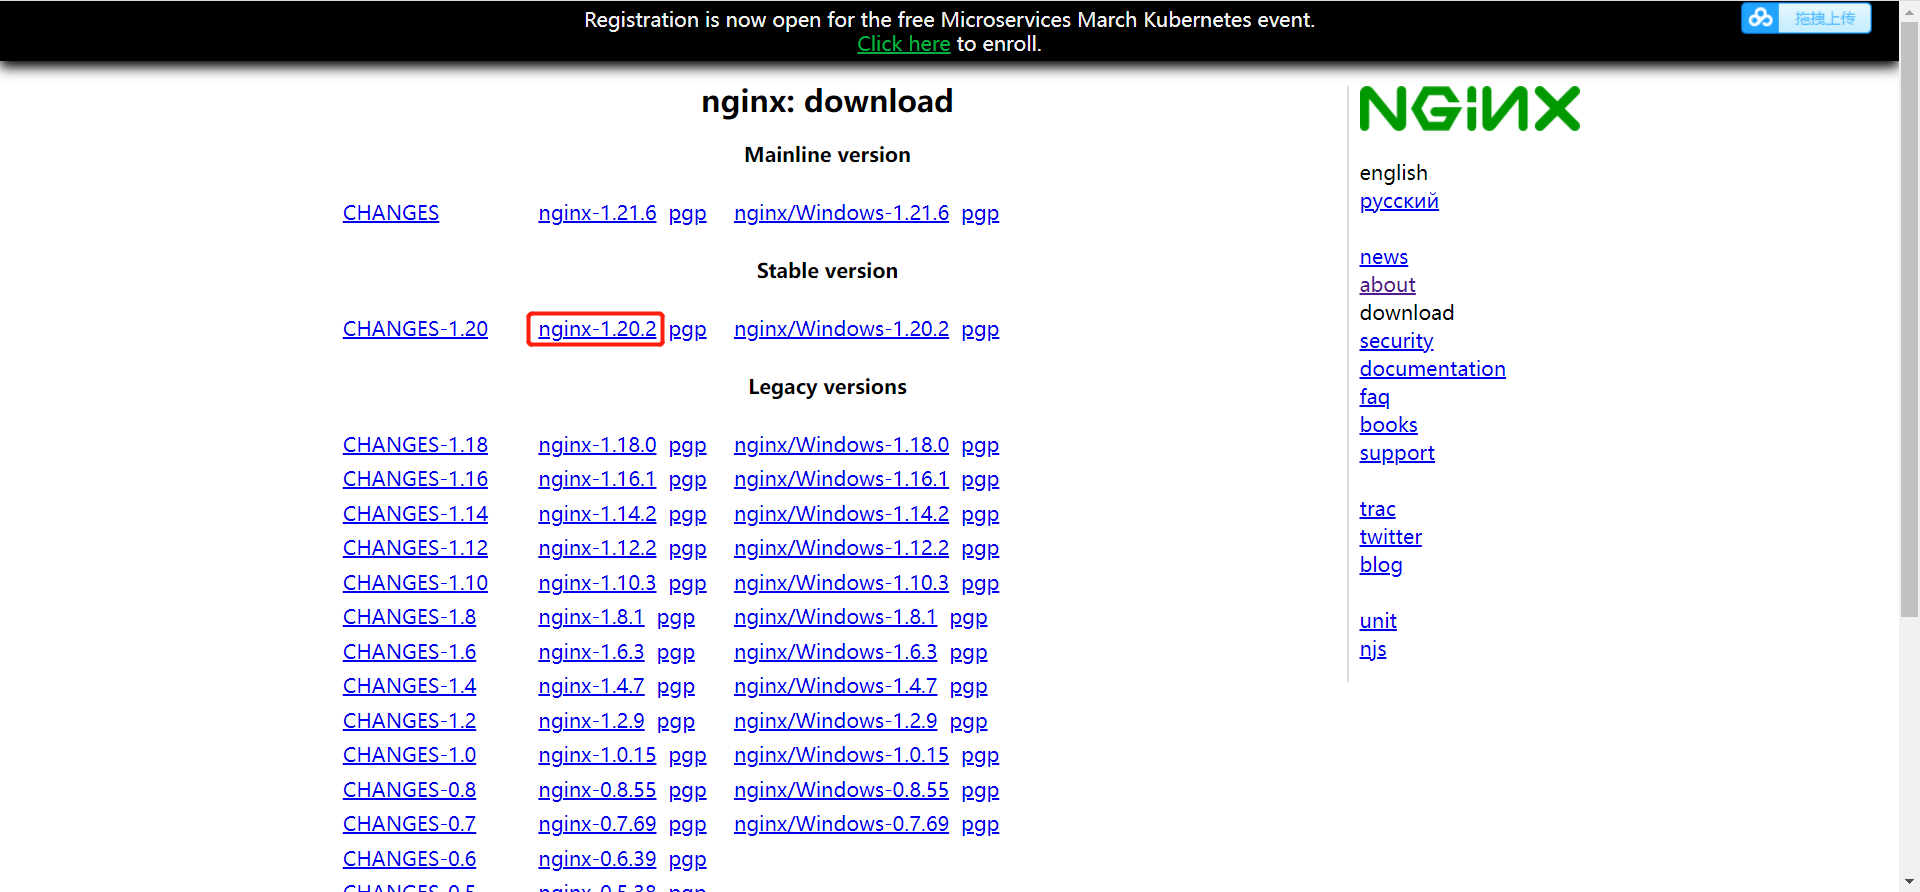Open the 'Click here' enroll link
The height and width of the screenshot is (892, 1920).
(x=903, y=44)
